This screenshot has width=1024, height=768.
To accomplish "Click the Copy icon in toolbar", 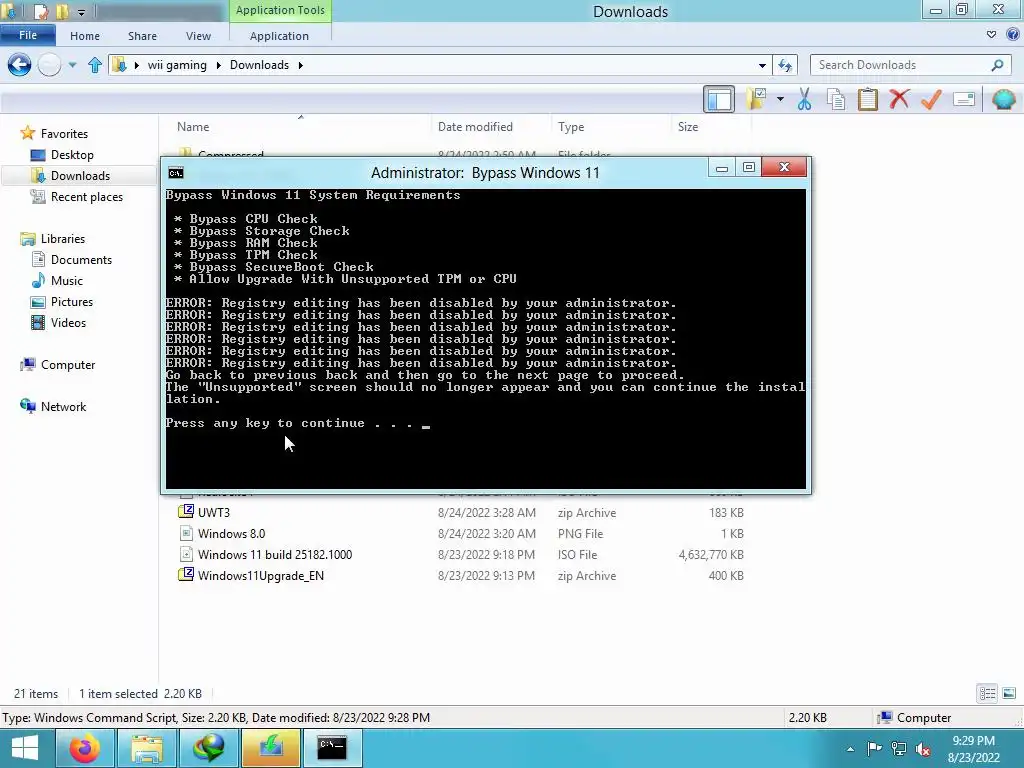I will [x=836, y=99].
